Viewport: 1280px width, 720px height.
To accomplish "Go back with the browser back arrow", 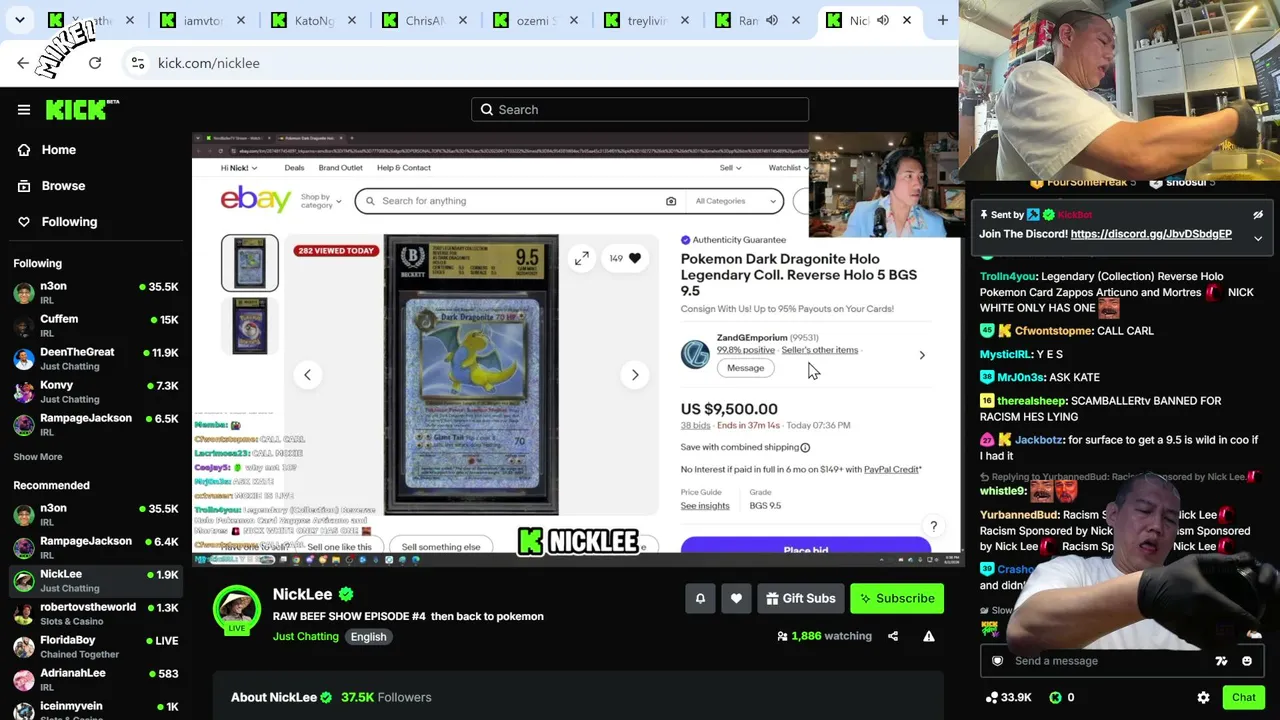I will [23, 63].
